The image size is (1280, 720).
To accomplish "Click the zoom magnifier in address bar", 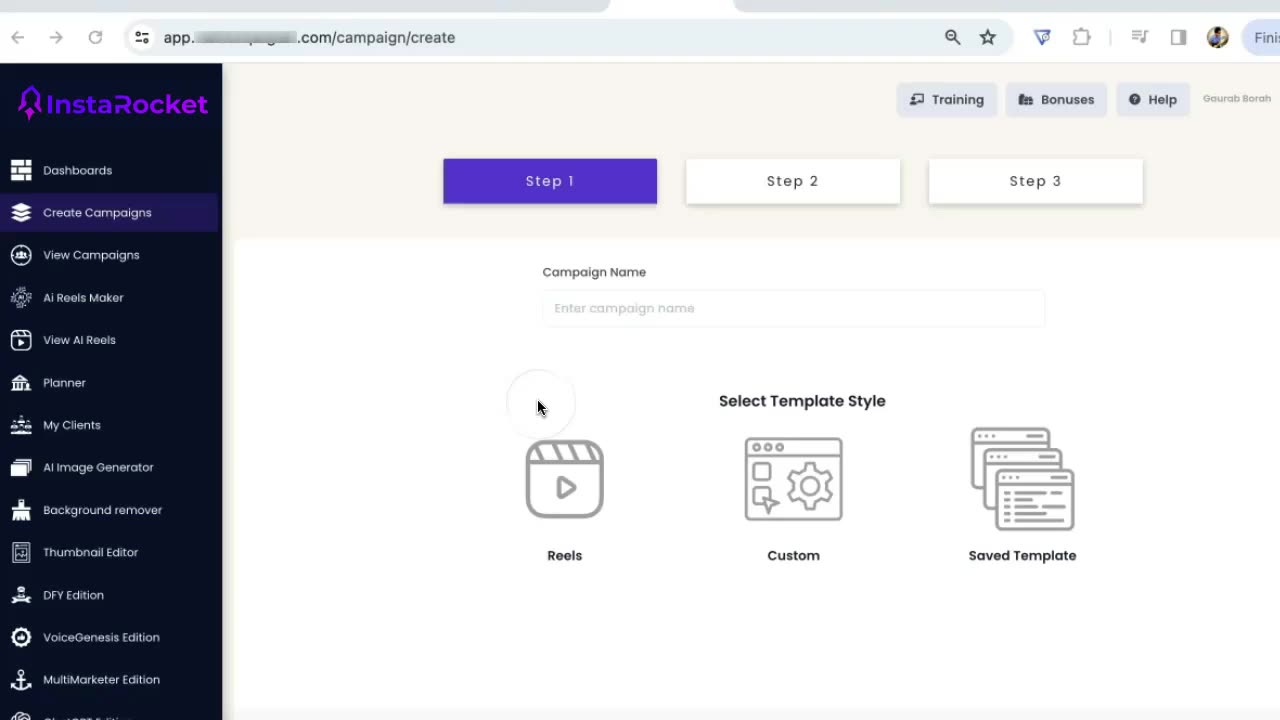I will coord(952,37).
